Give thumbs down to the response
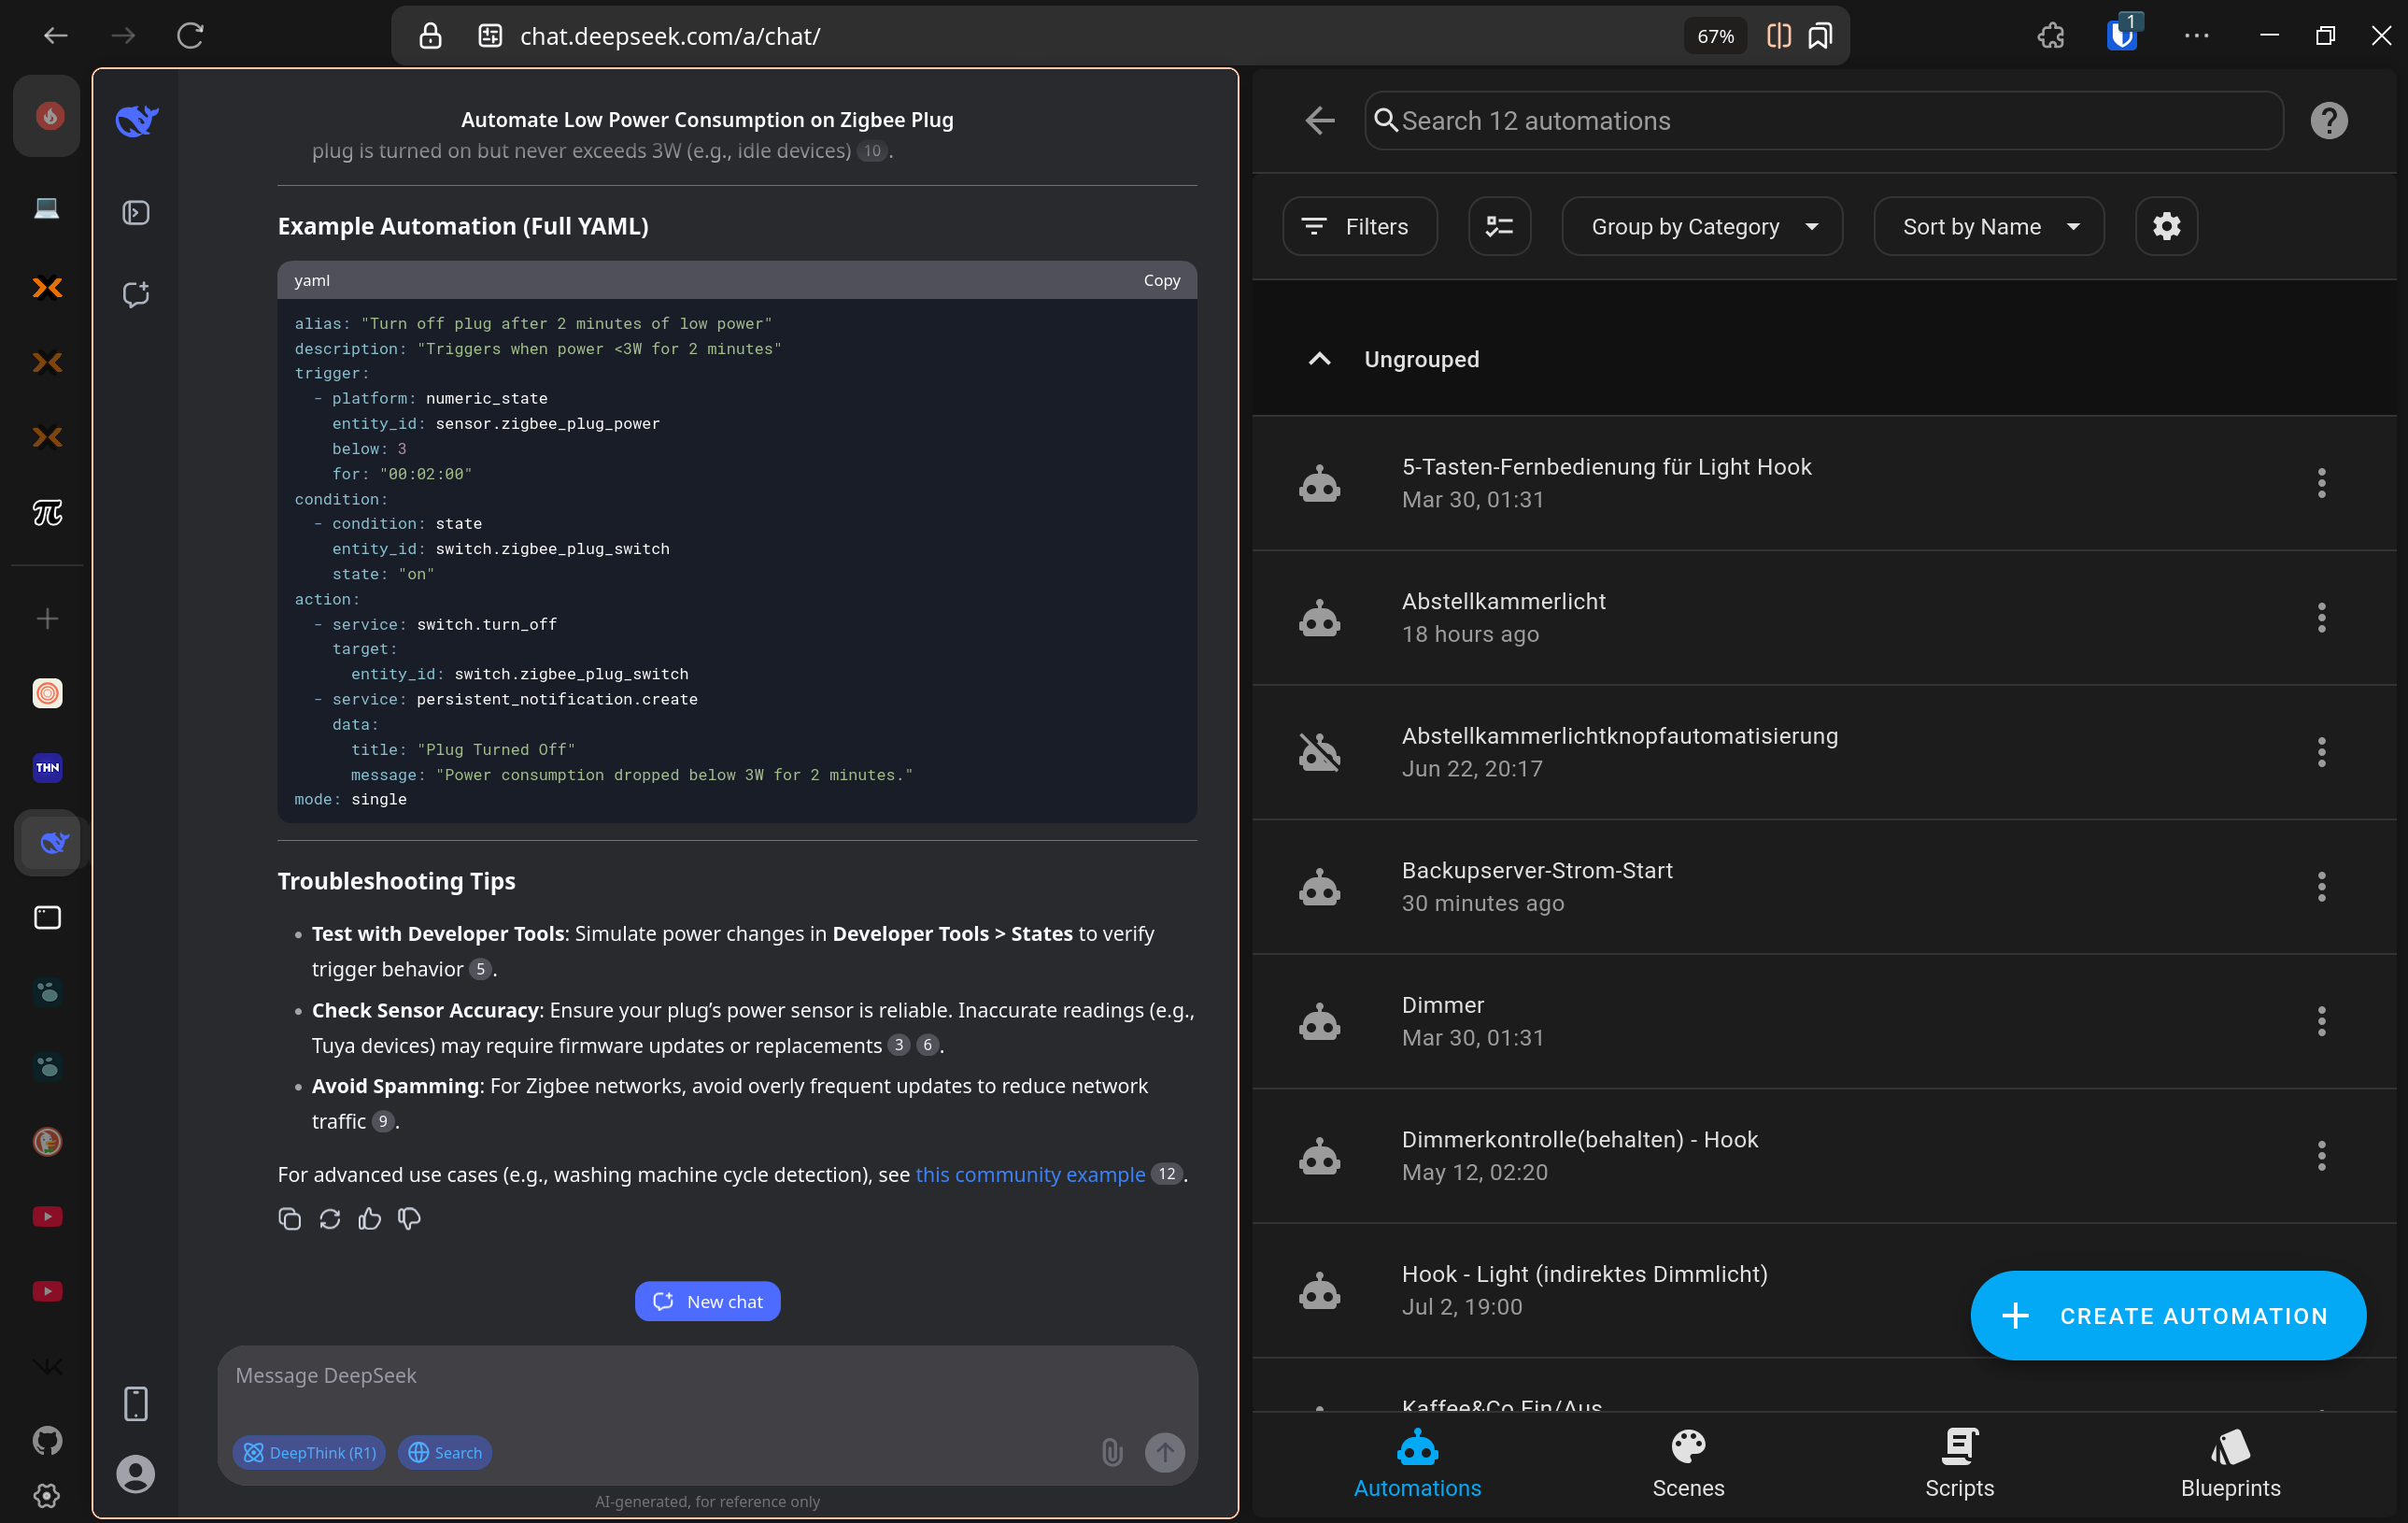Screen dimensions: 2408x1523 pos(409,1218)
